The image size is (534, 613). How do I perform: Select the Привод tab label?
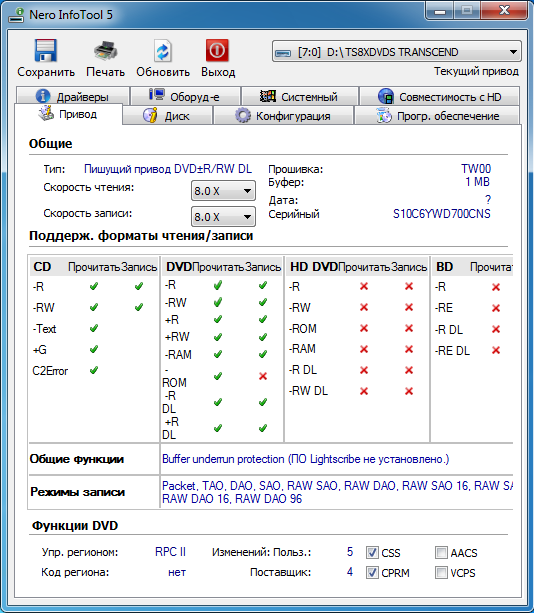78,114
